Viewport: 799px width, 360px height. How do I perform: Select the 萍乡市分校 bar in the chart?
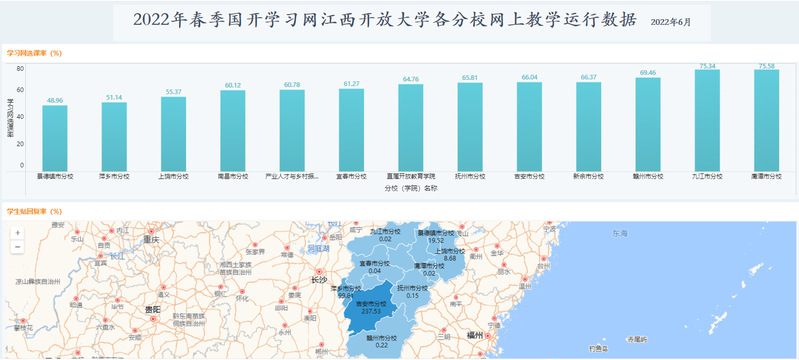click(114, 137)
